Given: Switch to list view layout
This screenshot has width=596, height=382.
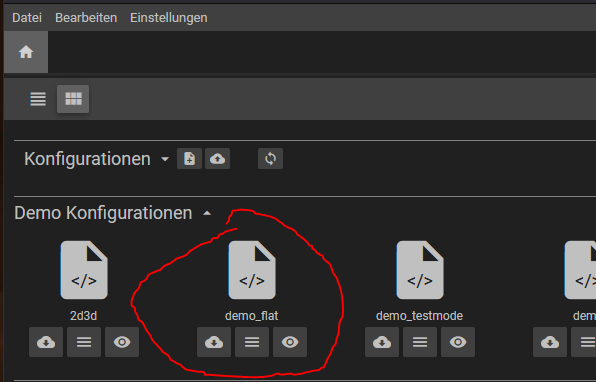Looking at the screenshot, I should (38, 99).
